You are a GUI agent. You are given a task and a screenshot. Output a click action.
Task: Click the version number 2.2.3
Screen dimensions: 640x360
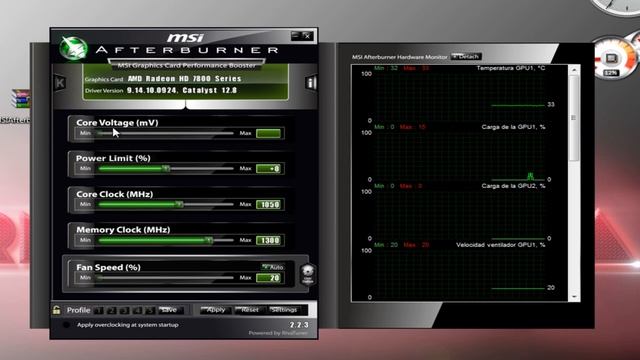point(299,325)
